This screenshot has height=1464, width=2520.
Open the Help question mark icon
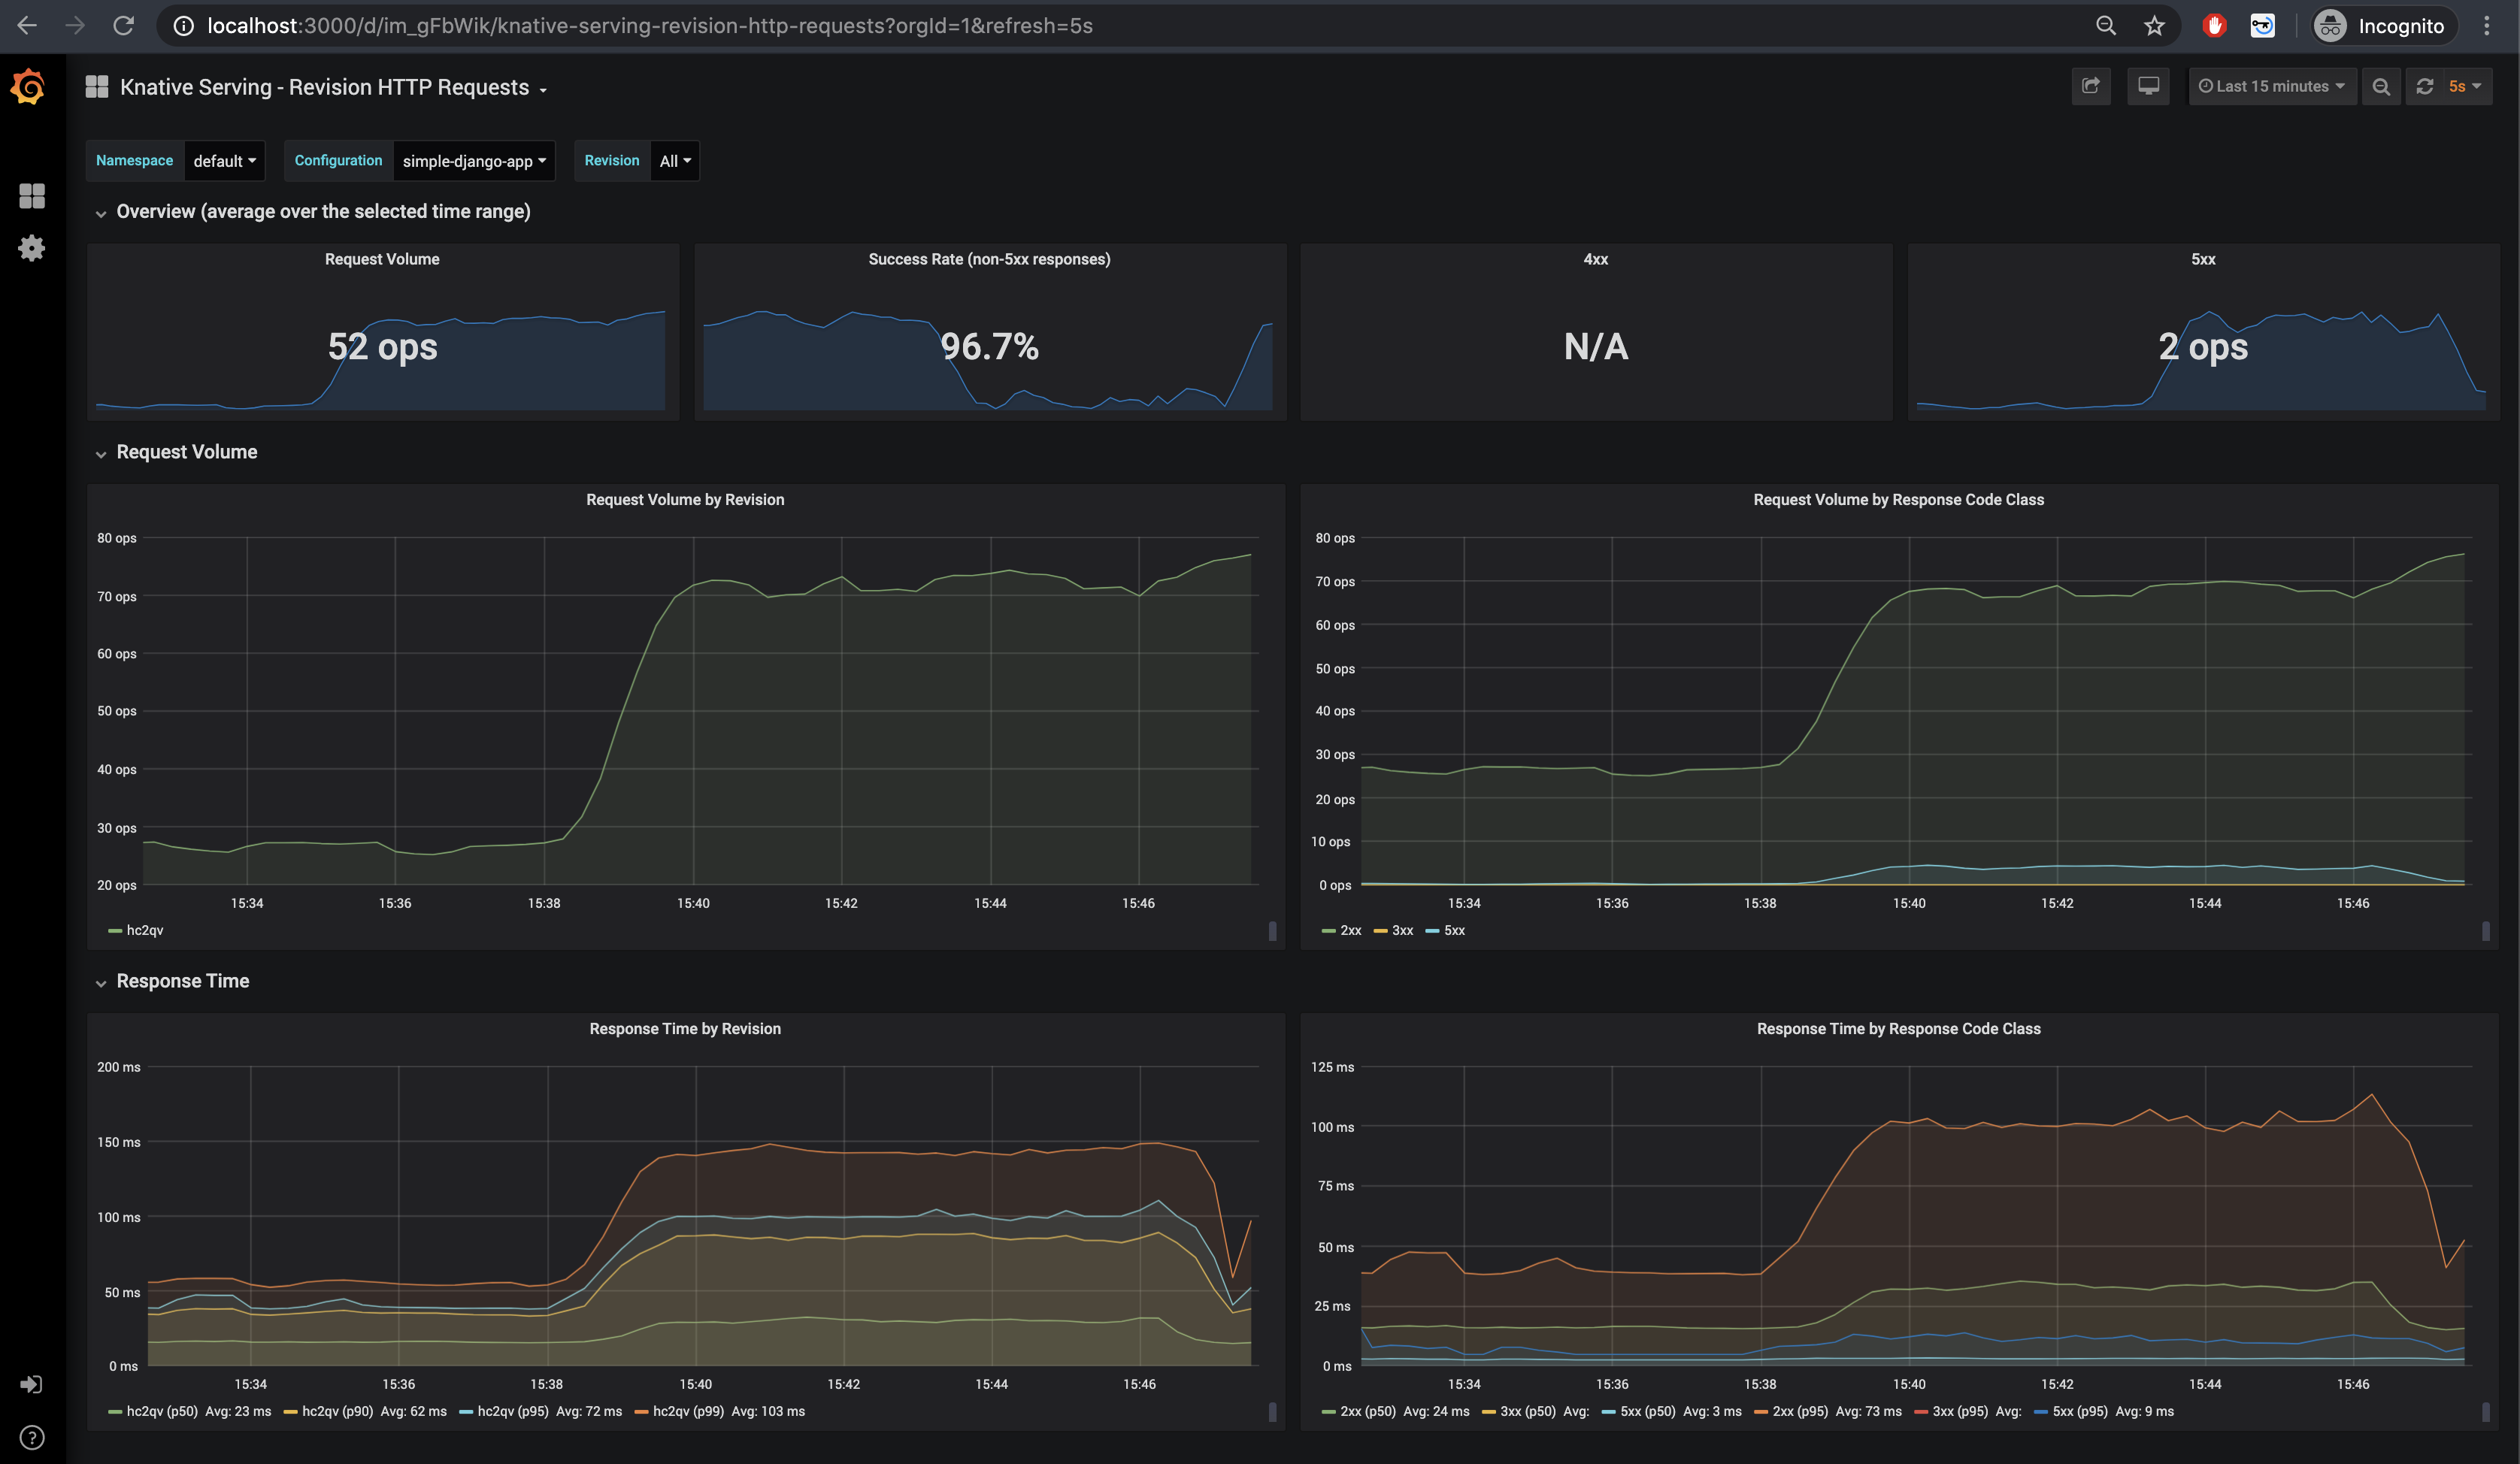pos(32,1438)
